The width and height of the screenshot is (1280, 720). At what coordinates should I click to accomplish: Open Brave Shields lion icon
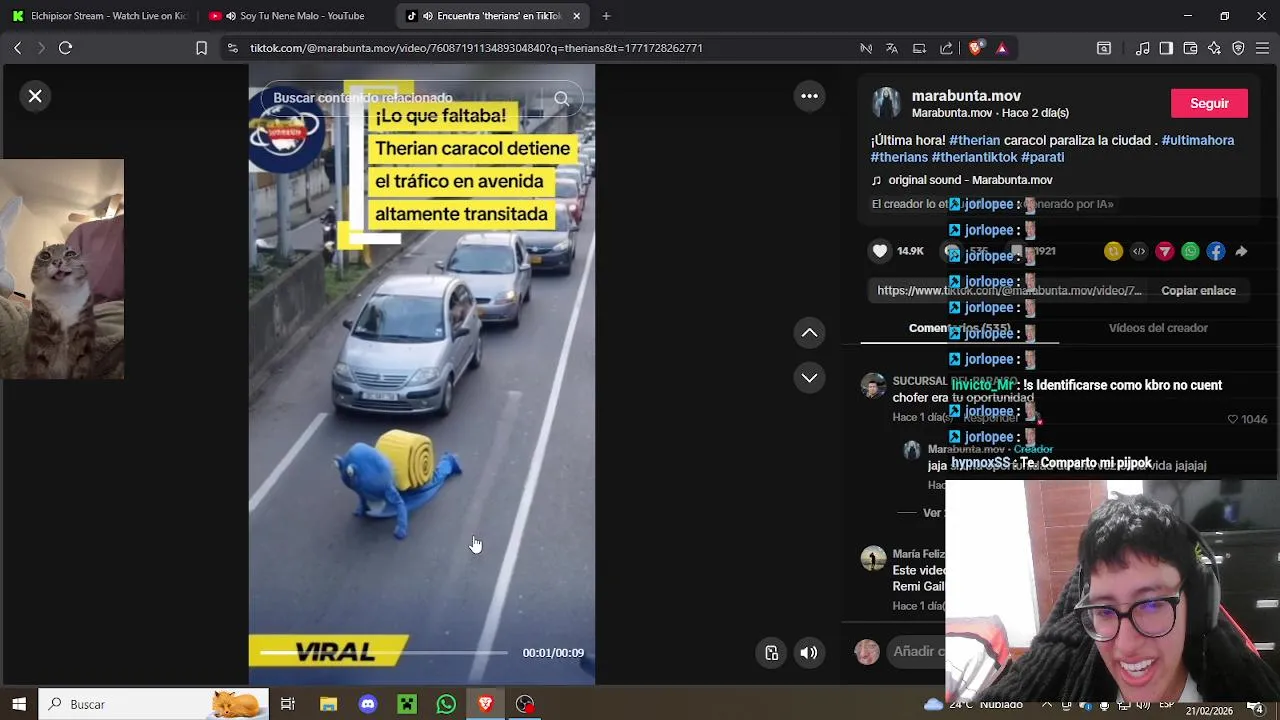(x=975, y=48)
